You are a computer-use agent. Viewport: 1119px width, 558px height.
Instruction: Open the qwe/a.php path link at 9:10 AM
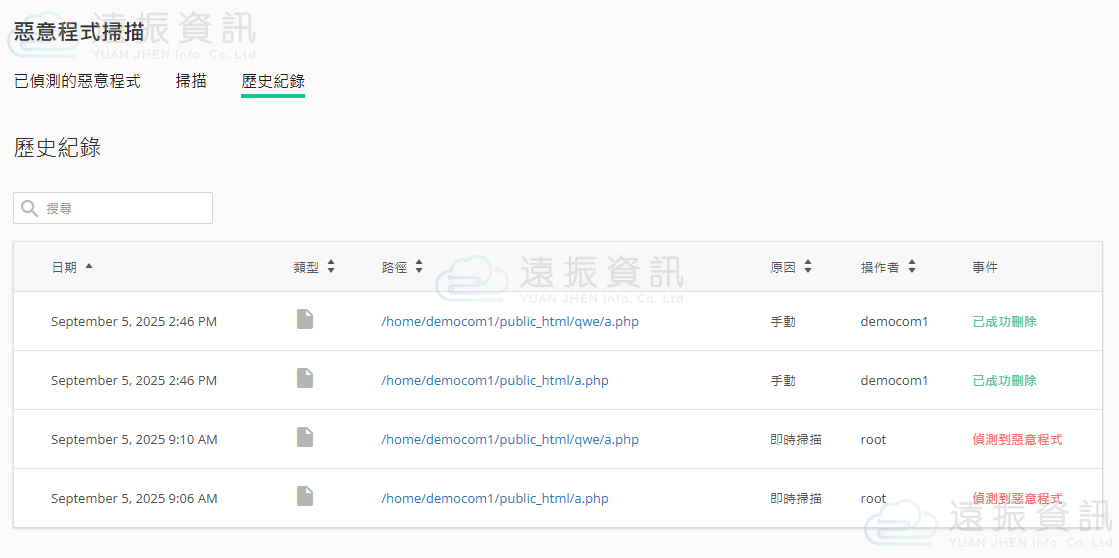pos(510,440)
